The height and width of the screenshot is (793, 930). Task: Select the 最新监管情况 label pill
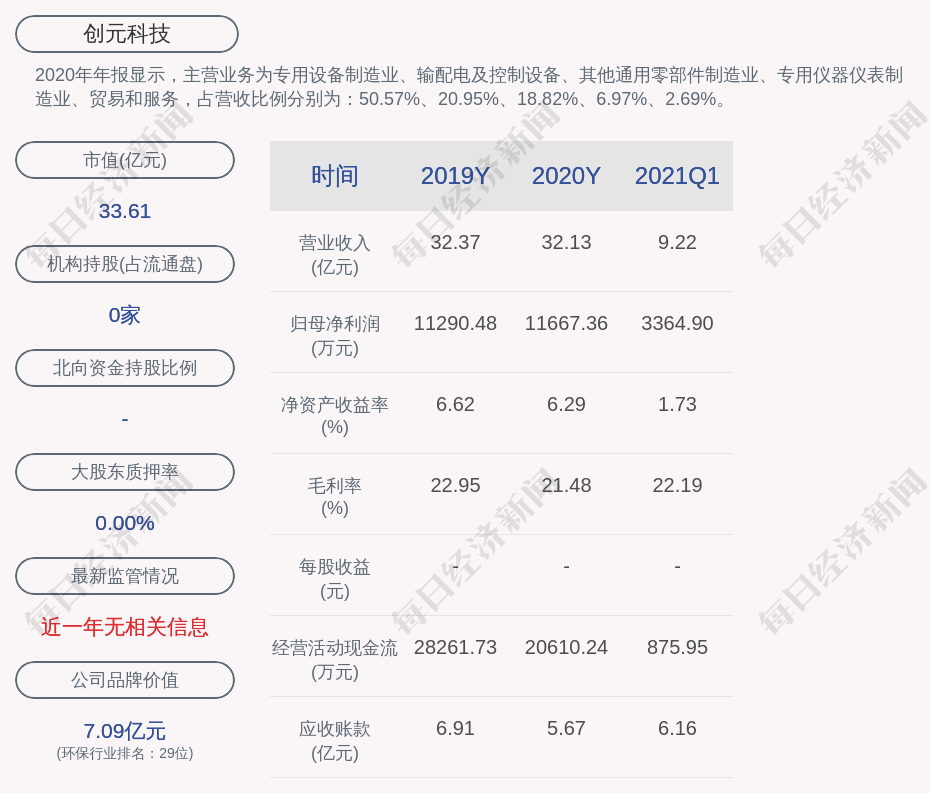[x=125, y=576]
